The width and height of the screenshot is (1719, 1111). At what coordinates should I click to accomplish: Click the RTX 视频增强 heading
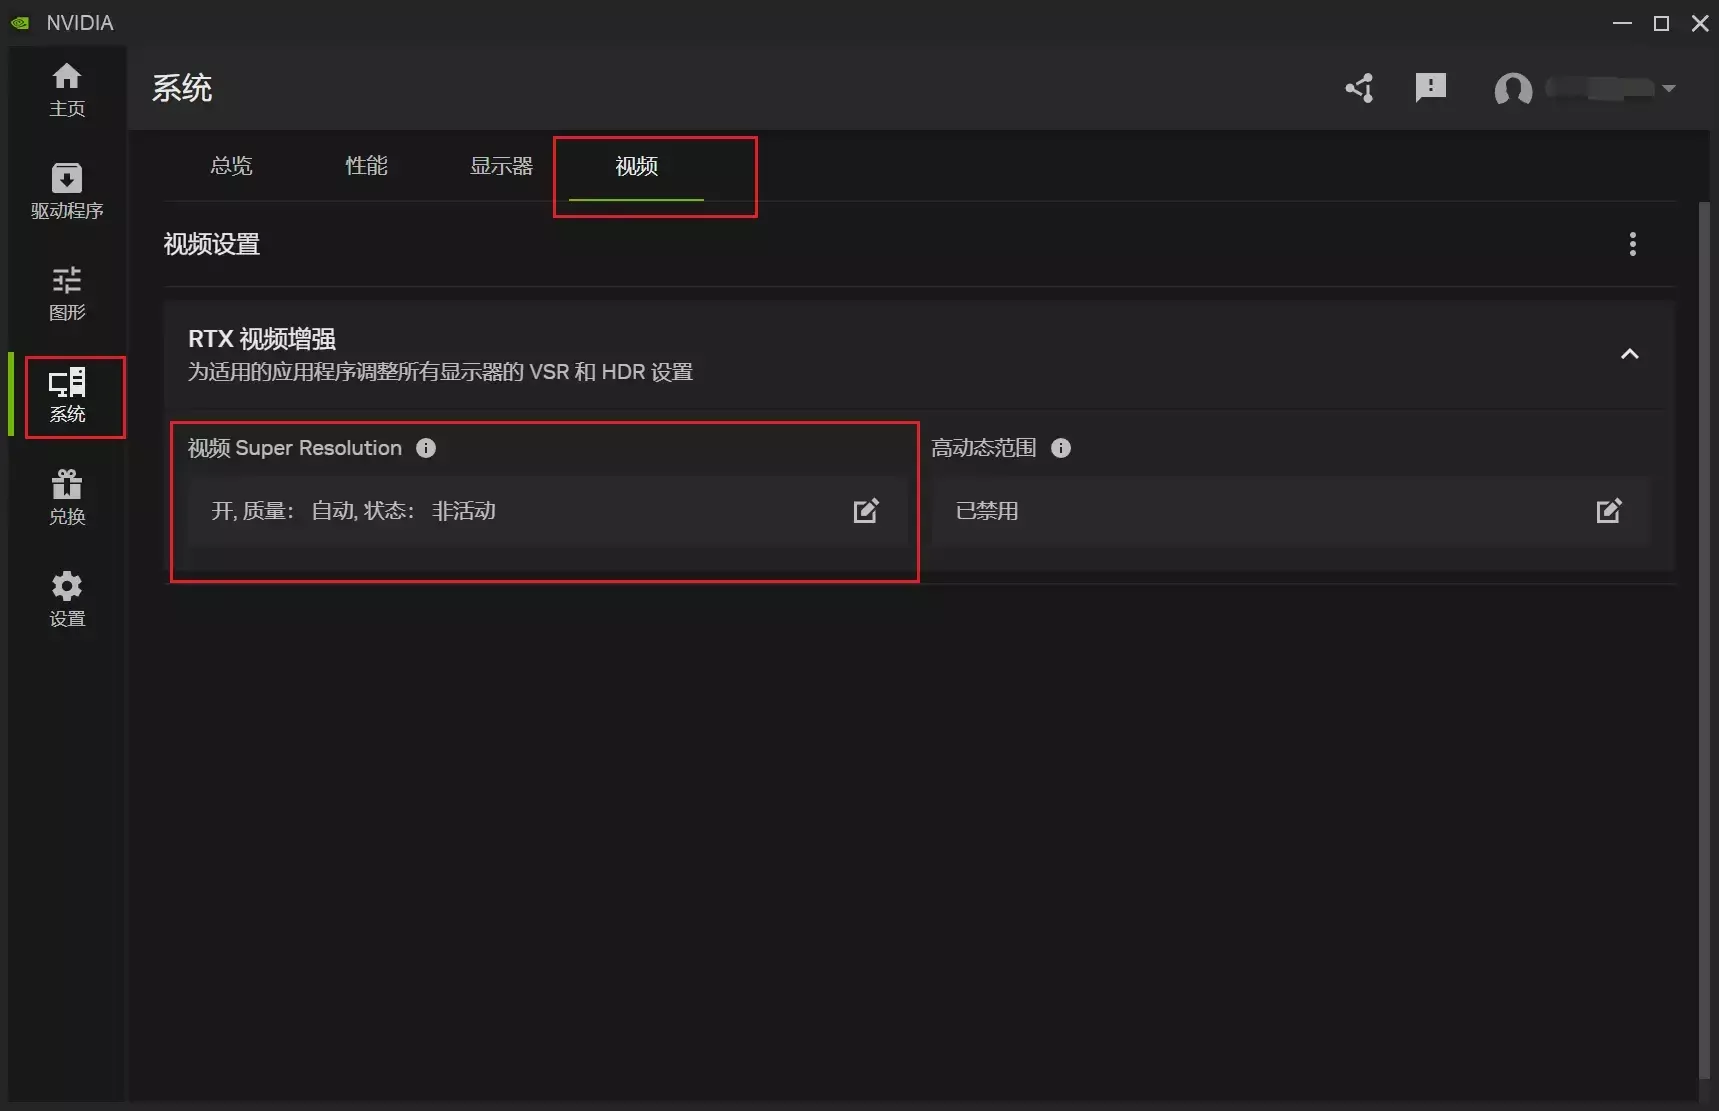pos(262,339)
